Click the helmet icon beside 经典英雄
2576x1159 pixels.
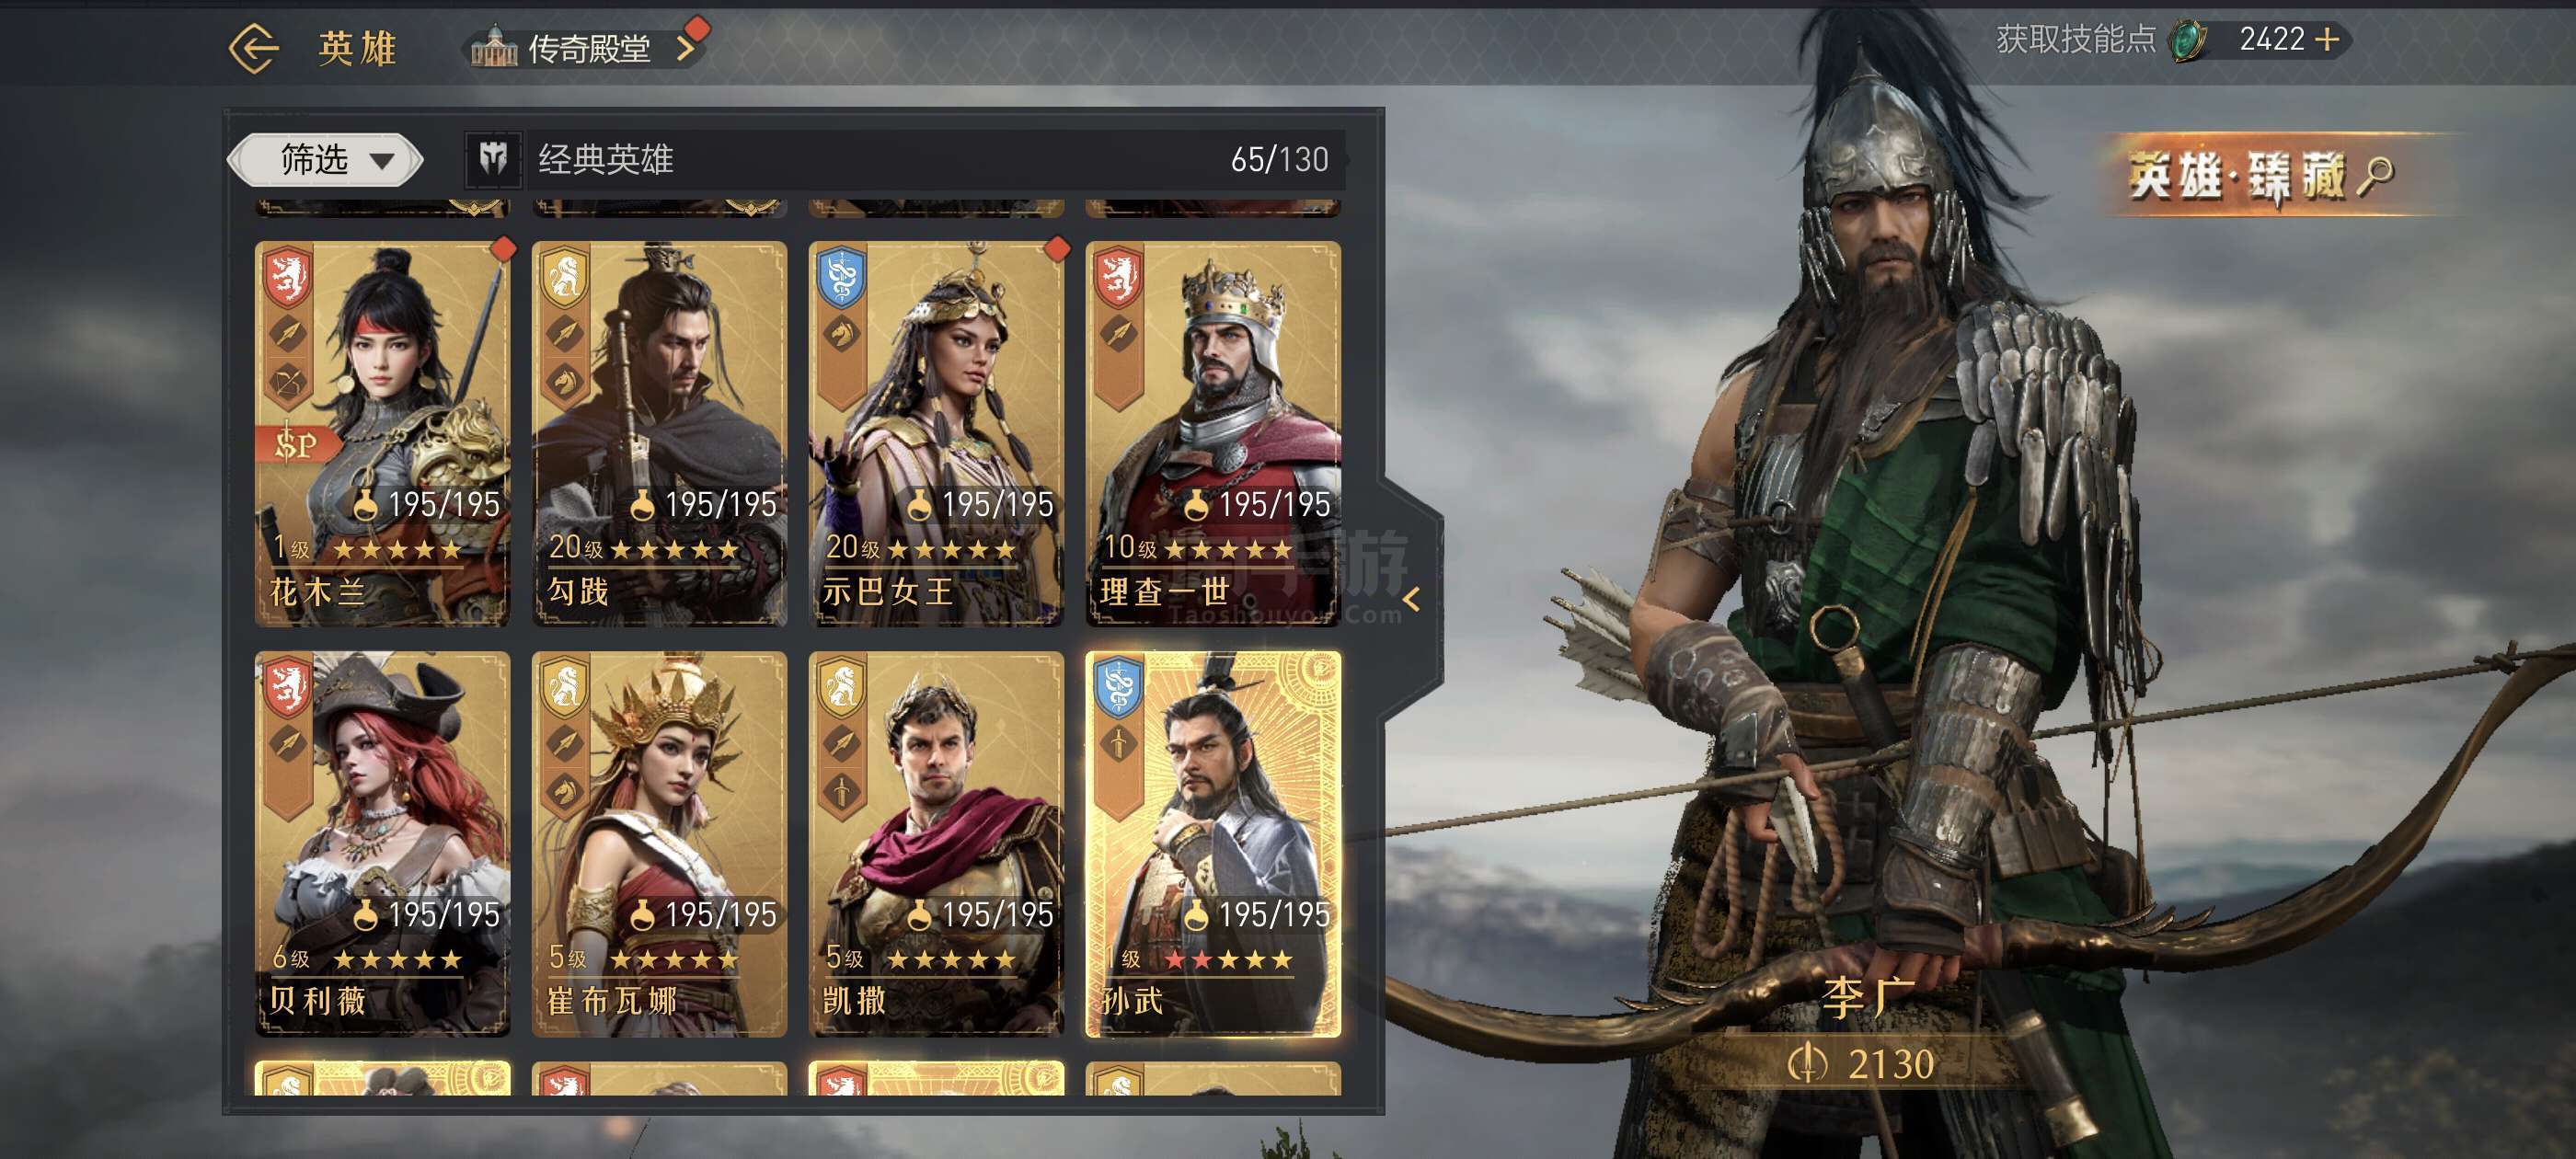(493, 159)
